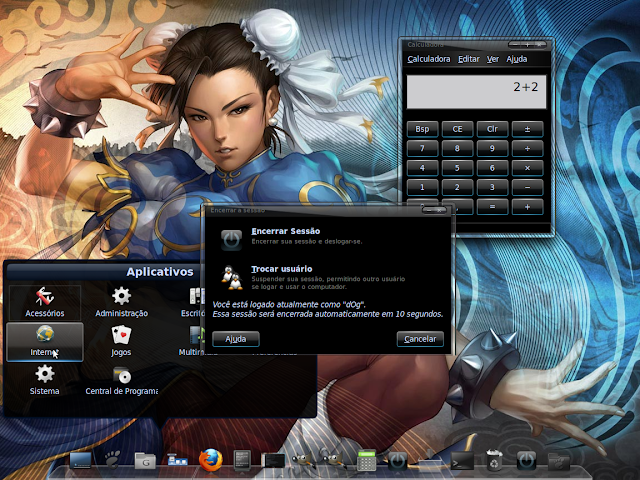The height and width of the screenshot is (480, 640).
Task: Click the power icon next to Encerrar Sessão
Action: (x=231, y=240)
